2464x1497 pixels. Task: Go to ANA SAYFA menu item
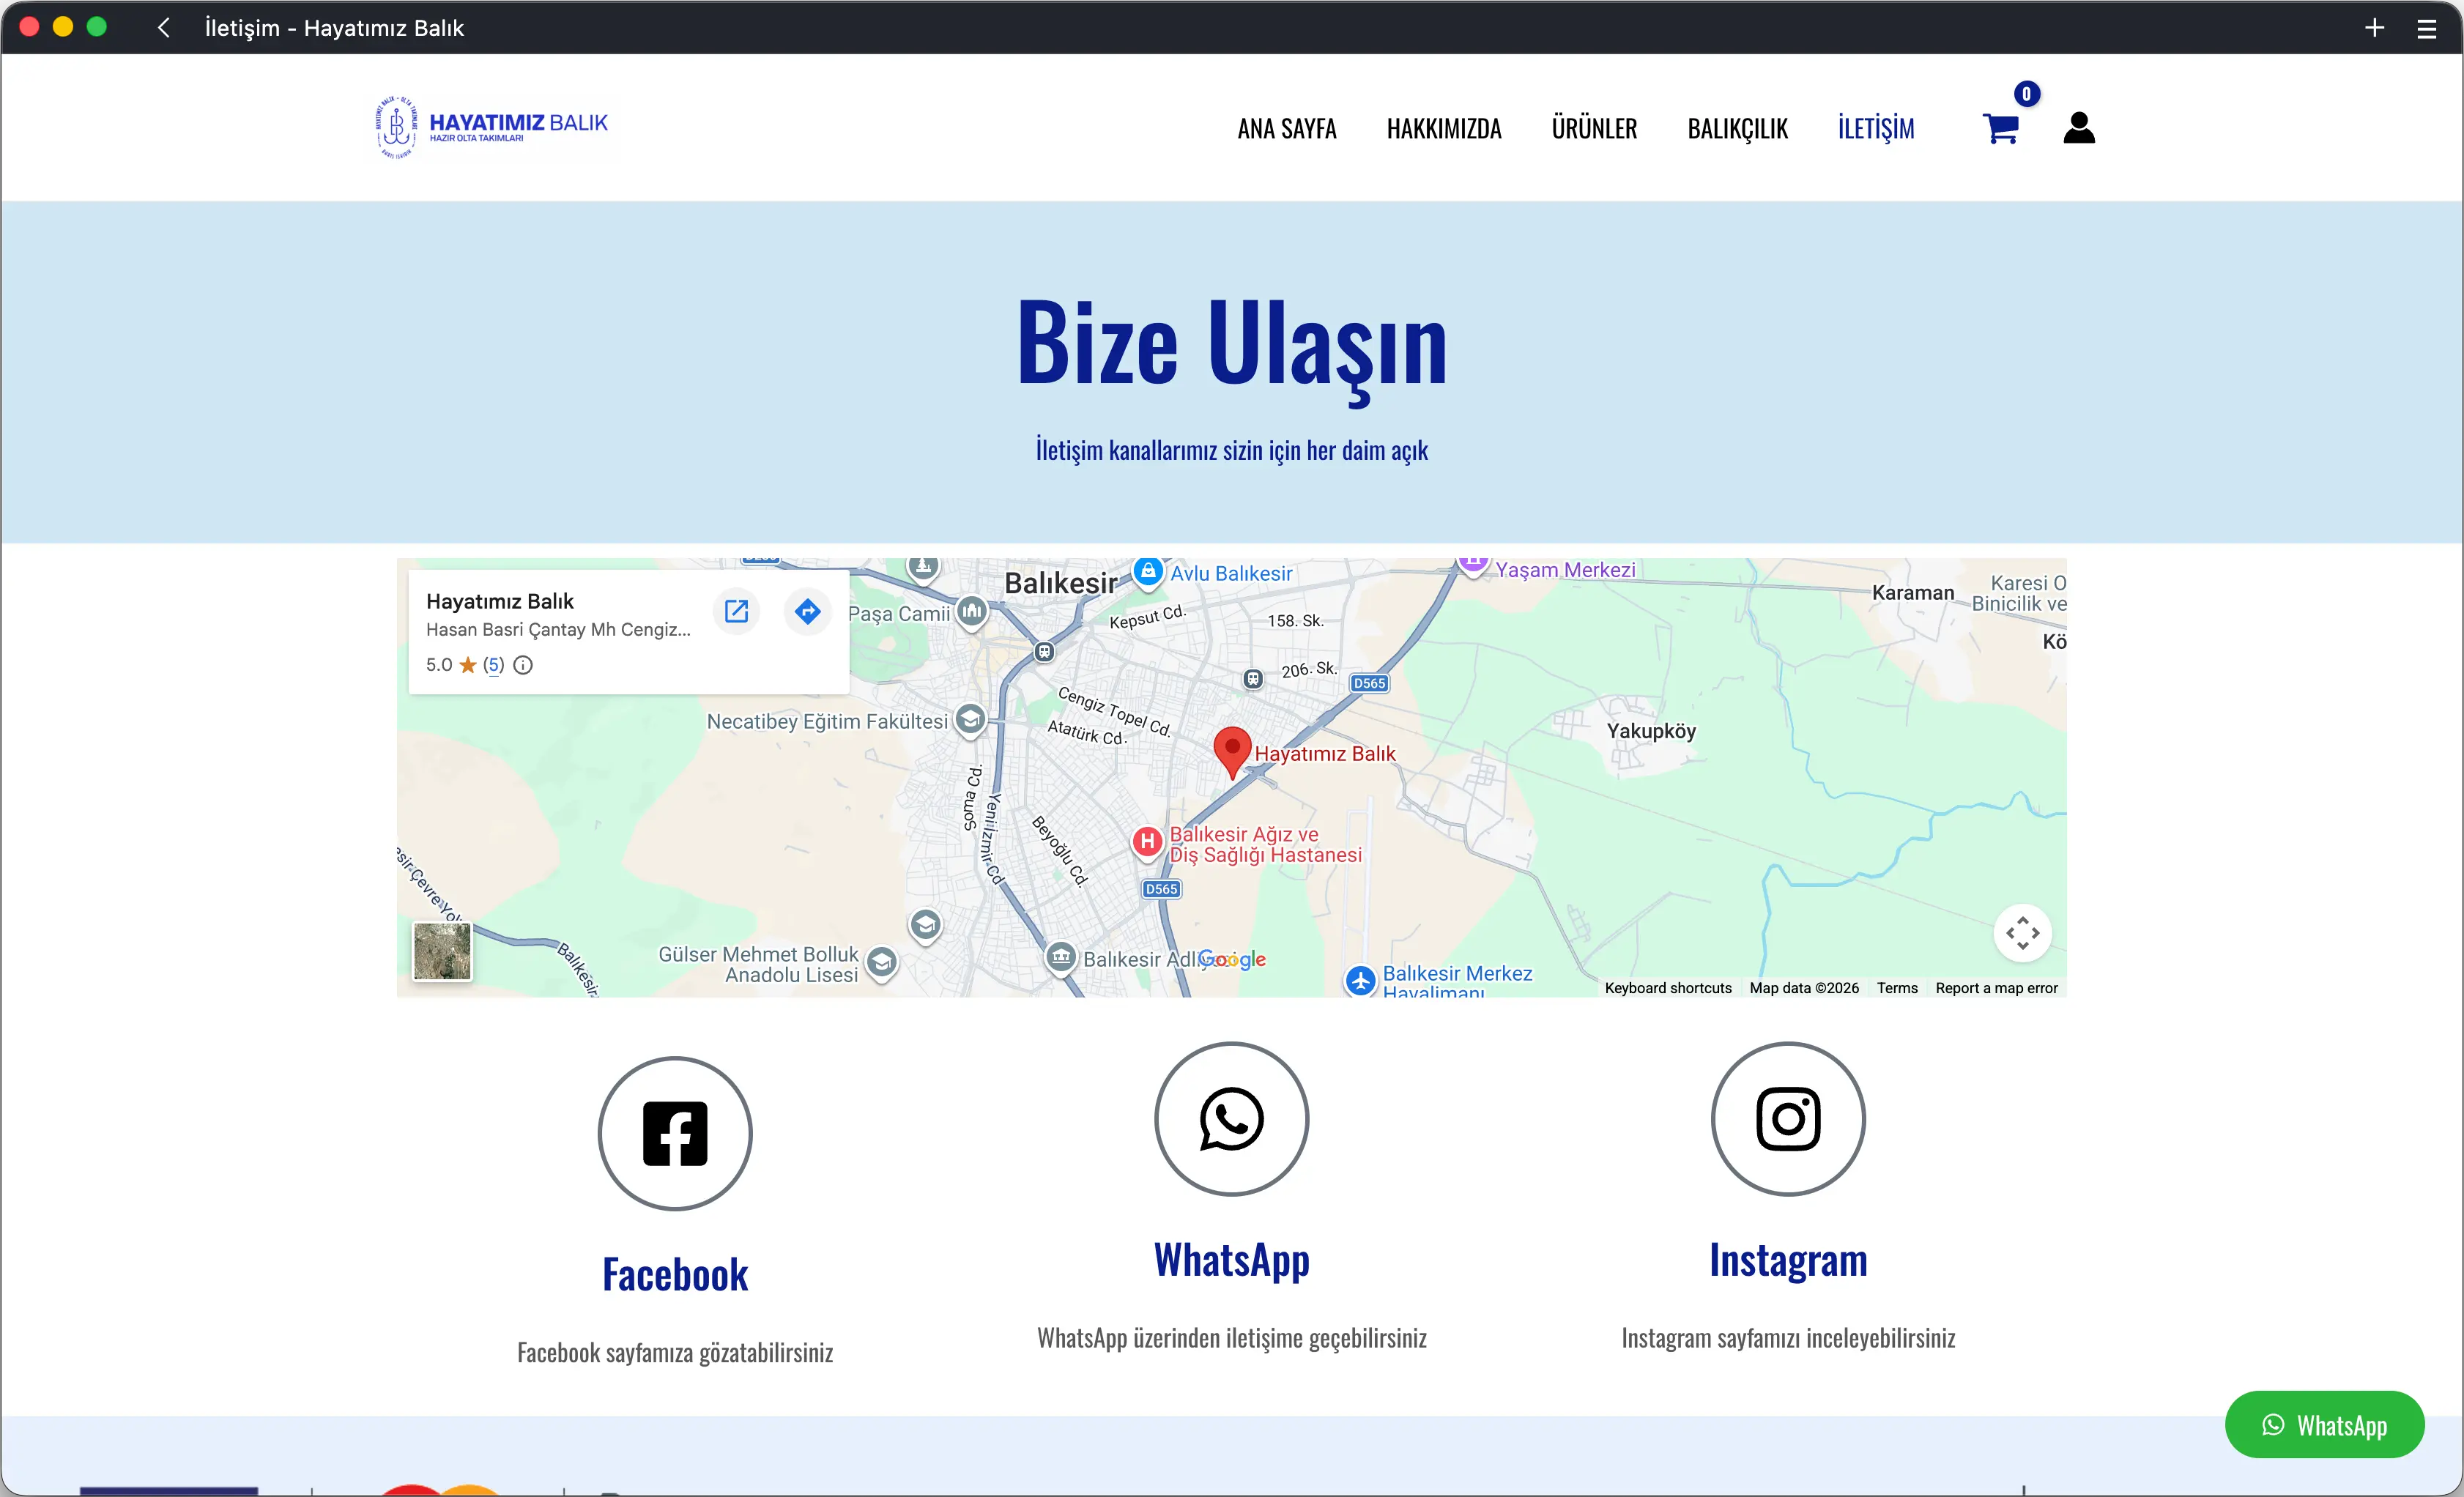1286,129
